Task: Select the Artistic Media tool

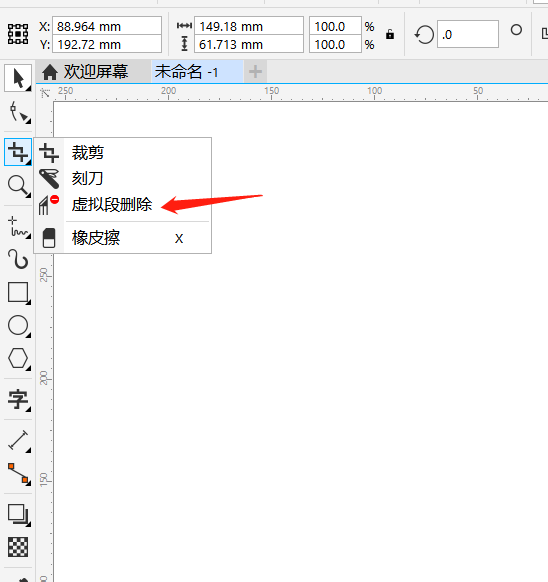Action: [18, 259]
